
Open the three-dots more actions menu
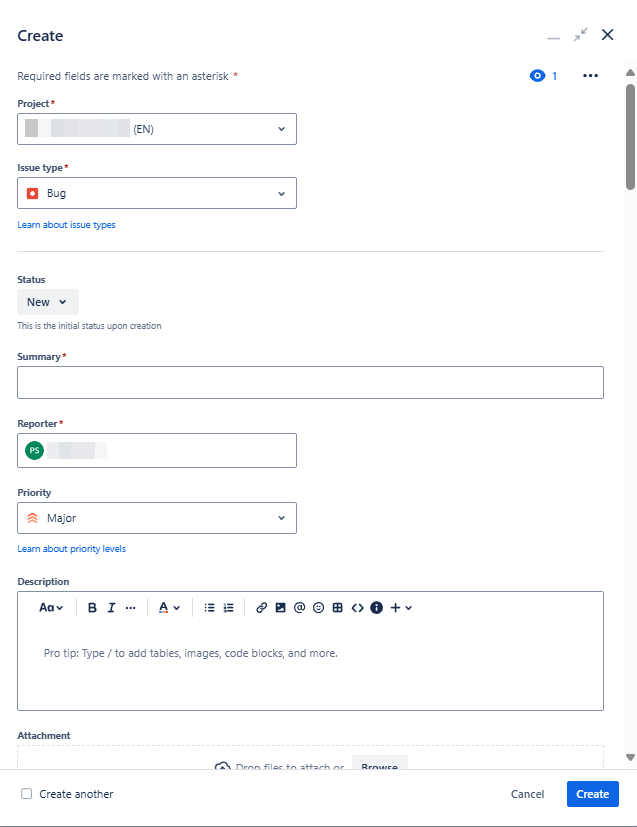click(591, 76)
